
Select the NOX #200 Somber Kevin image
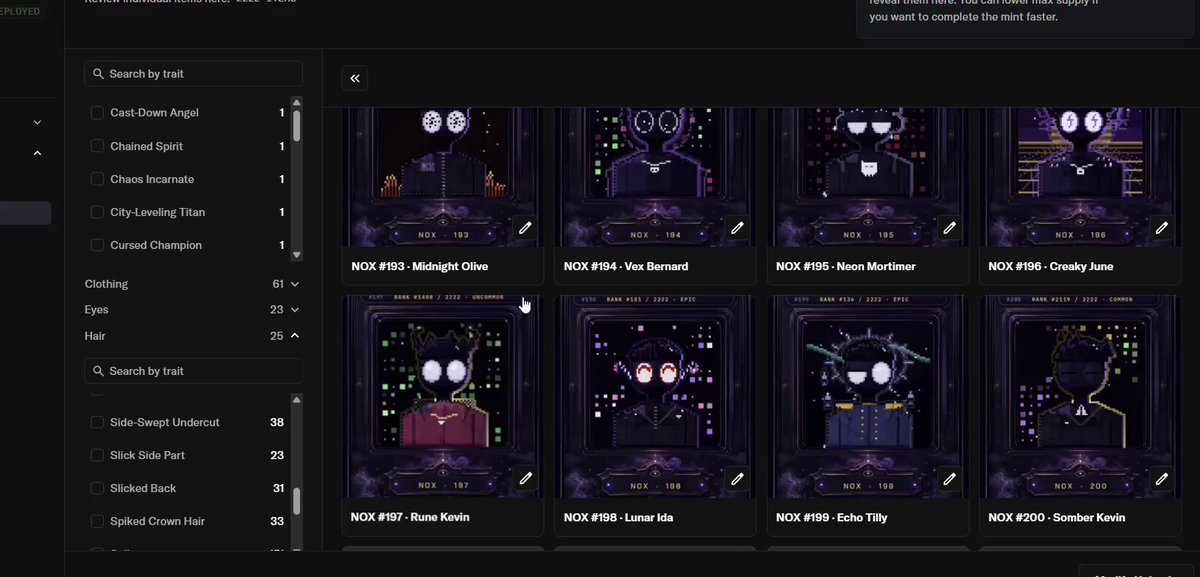tap(1080, 395)
